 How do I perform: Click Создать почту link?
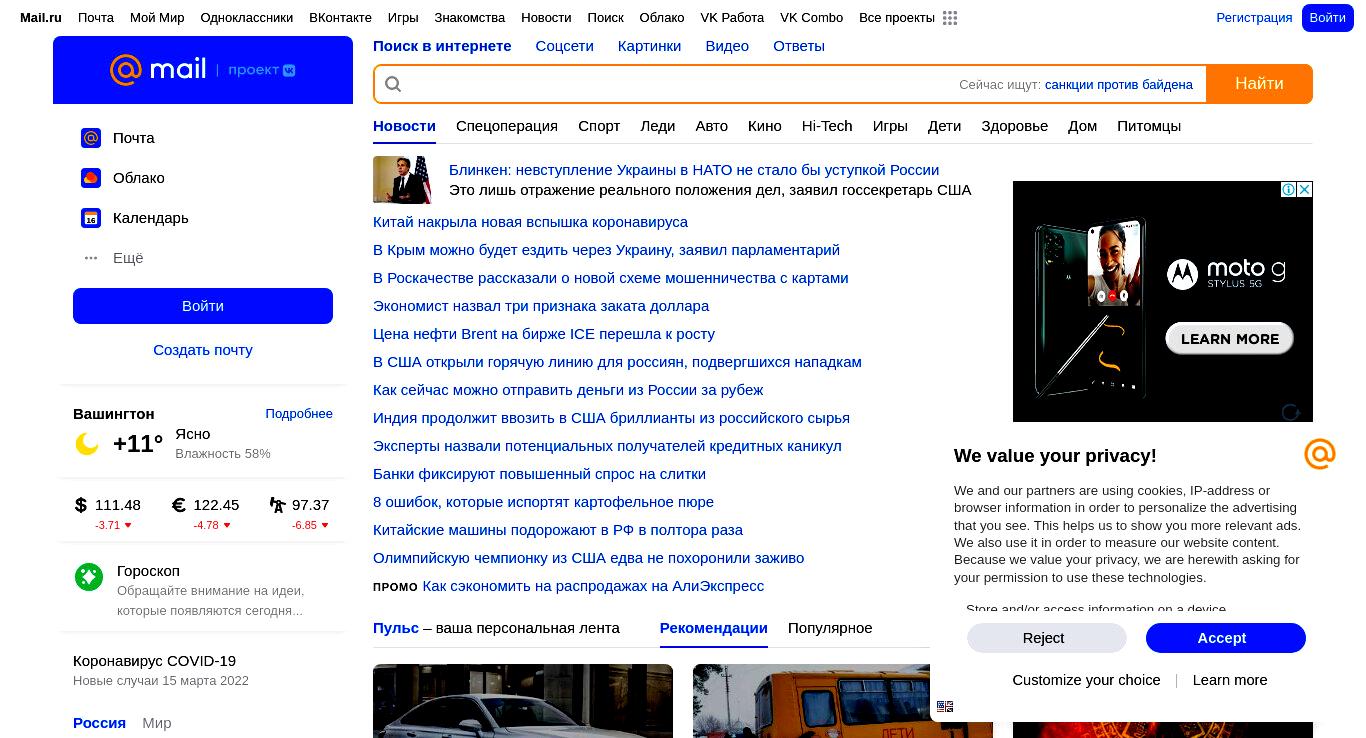click(203, 350)
